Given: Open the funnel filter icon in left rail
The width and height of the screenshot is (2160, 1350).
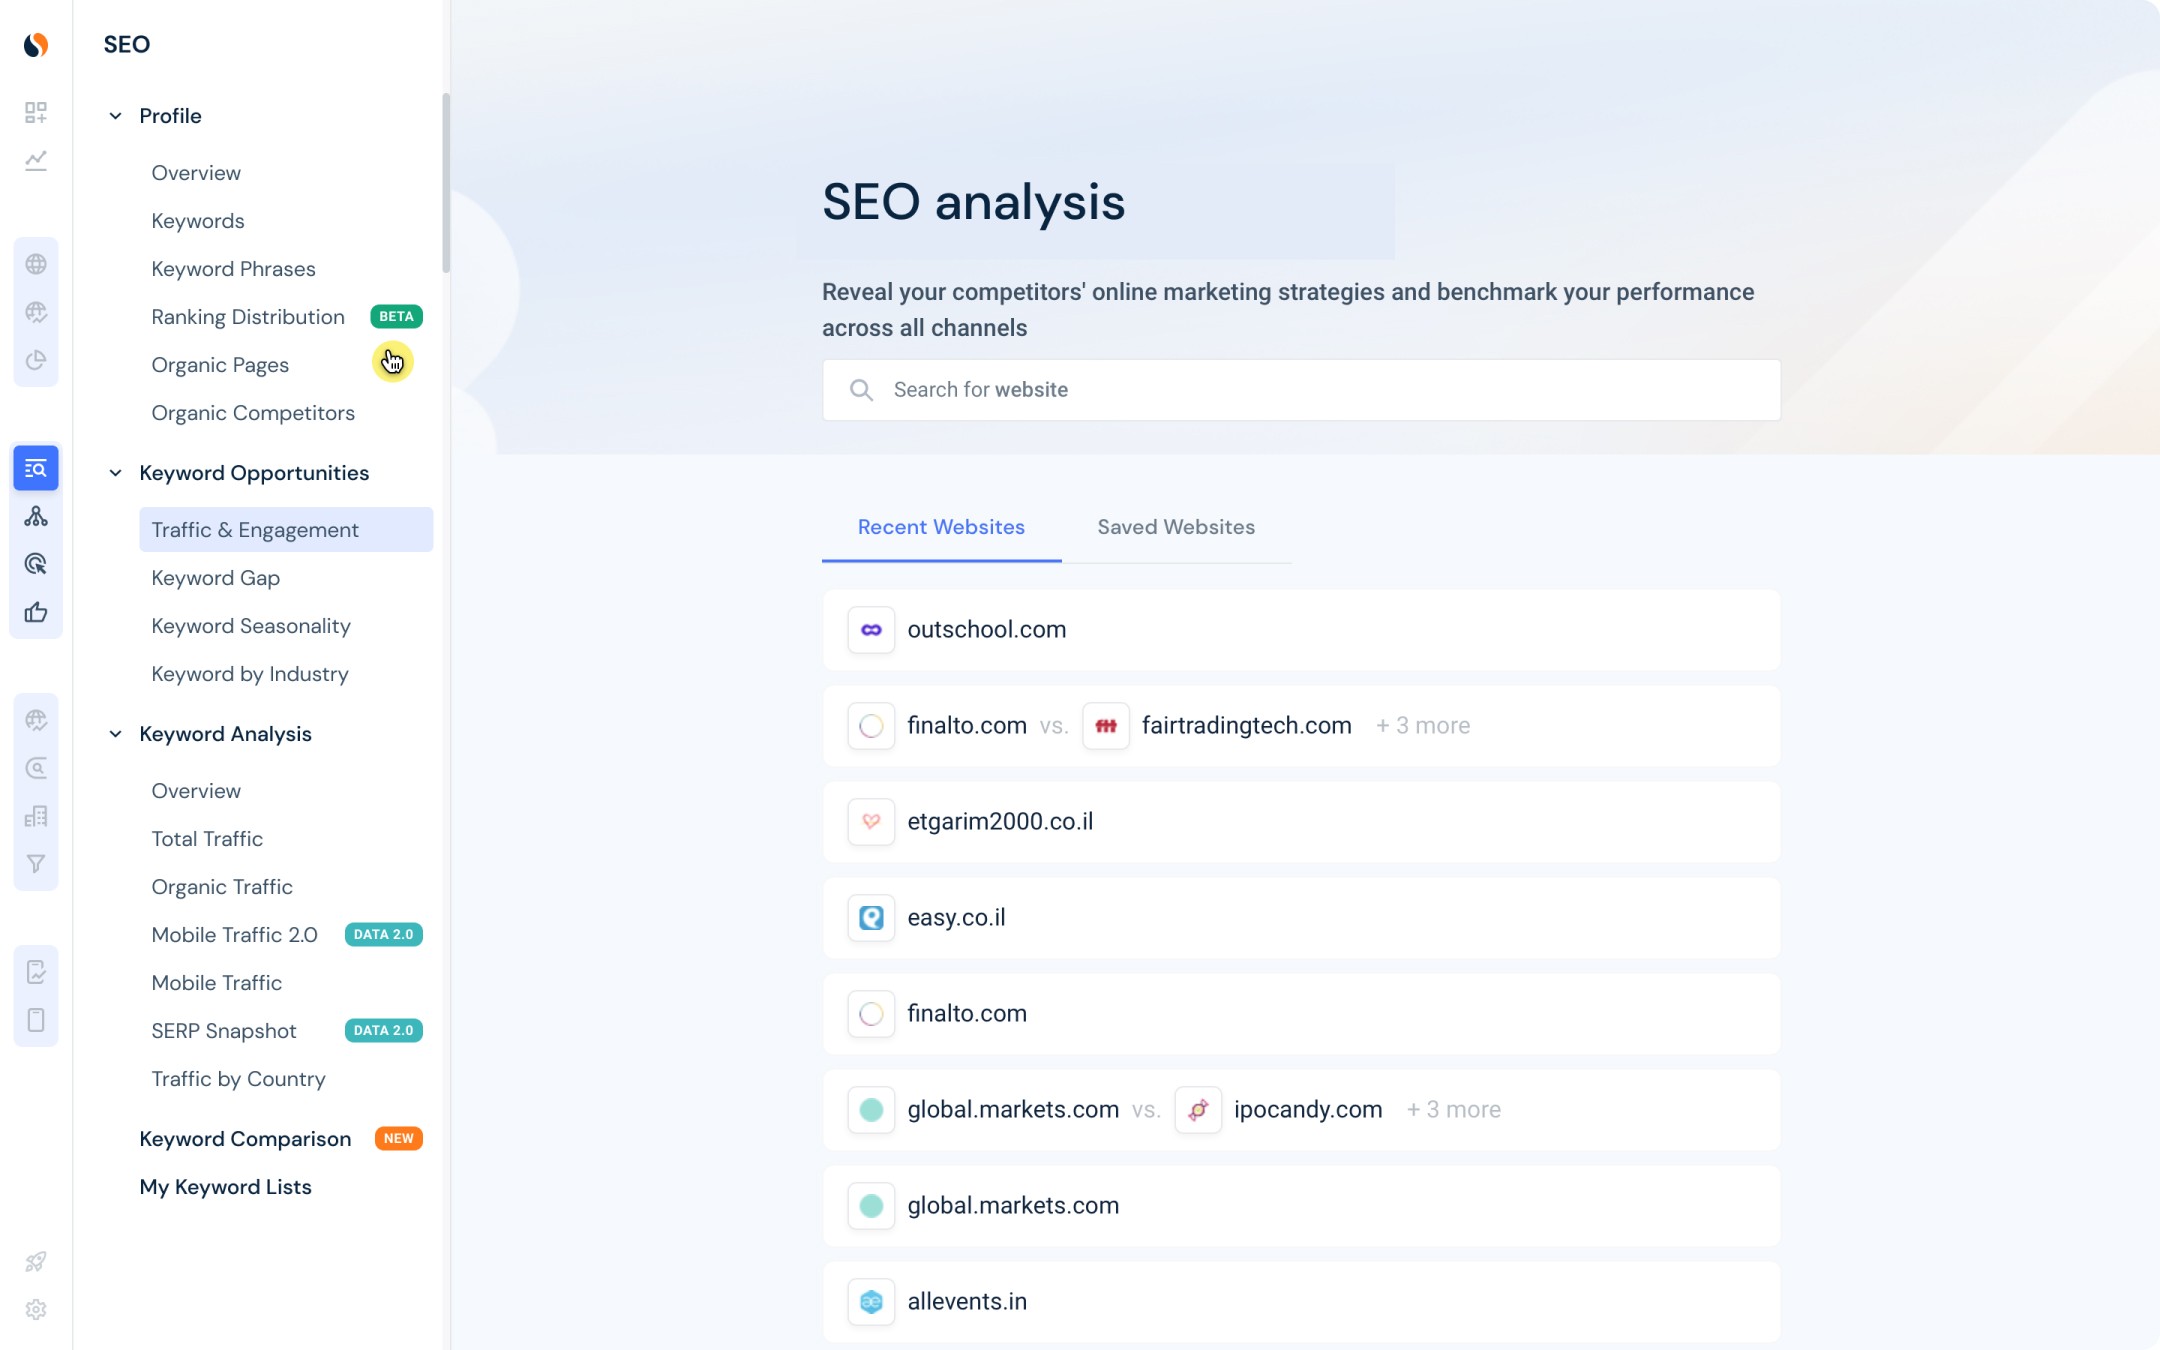Looking at the screenshot, I should (x=36, y=864).
